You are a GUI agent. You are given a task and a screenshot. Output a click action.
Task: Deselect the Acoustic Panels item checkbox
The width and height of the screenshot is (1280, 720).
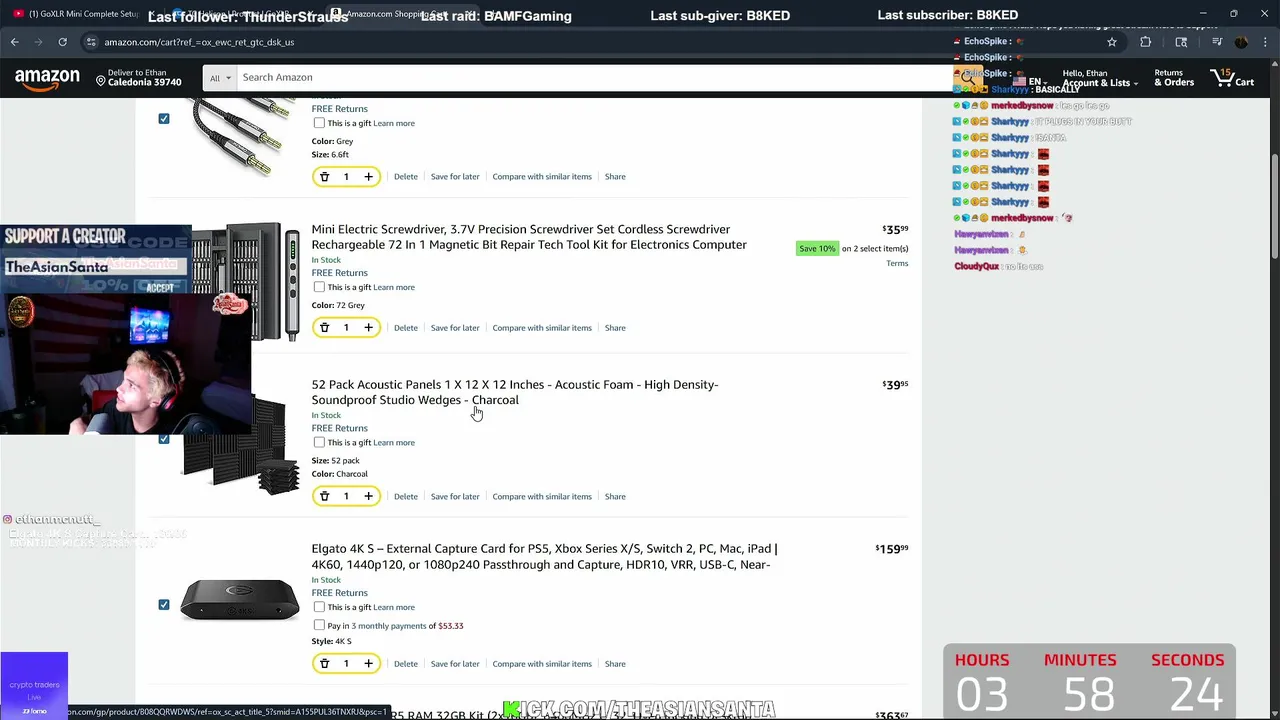click(164, 439)
